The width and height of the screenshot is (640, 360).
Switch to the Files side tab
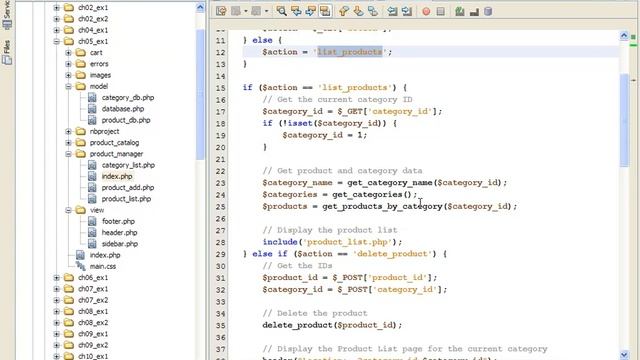click(x=7, y=52)
